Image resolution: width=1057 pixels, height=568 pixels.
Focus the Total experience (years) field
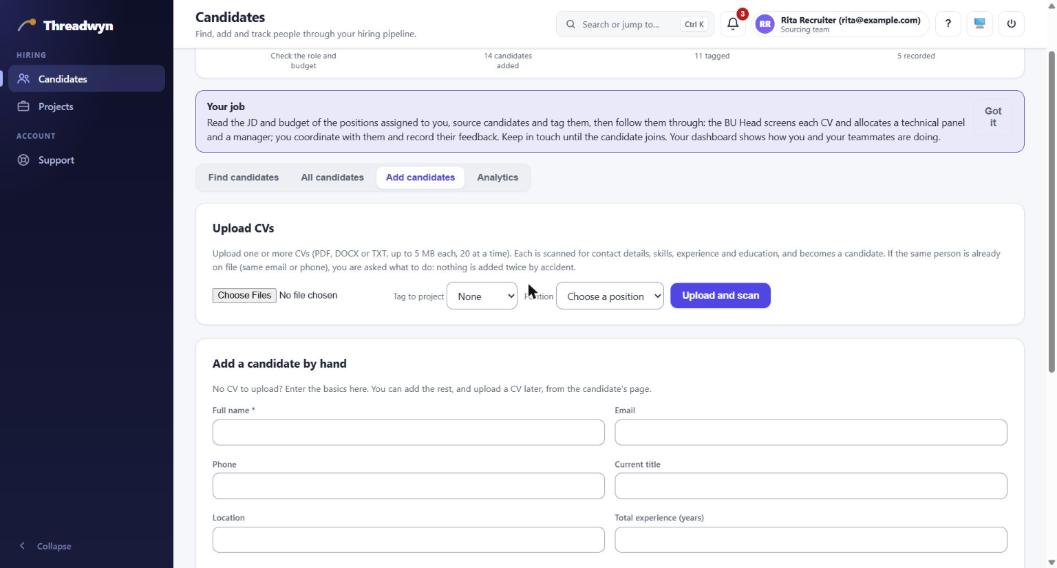coord(811,540)
